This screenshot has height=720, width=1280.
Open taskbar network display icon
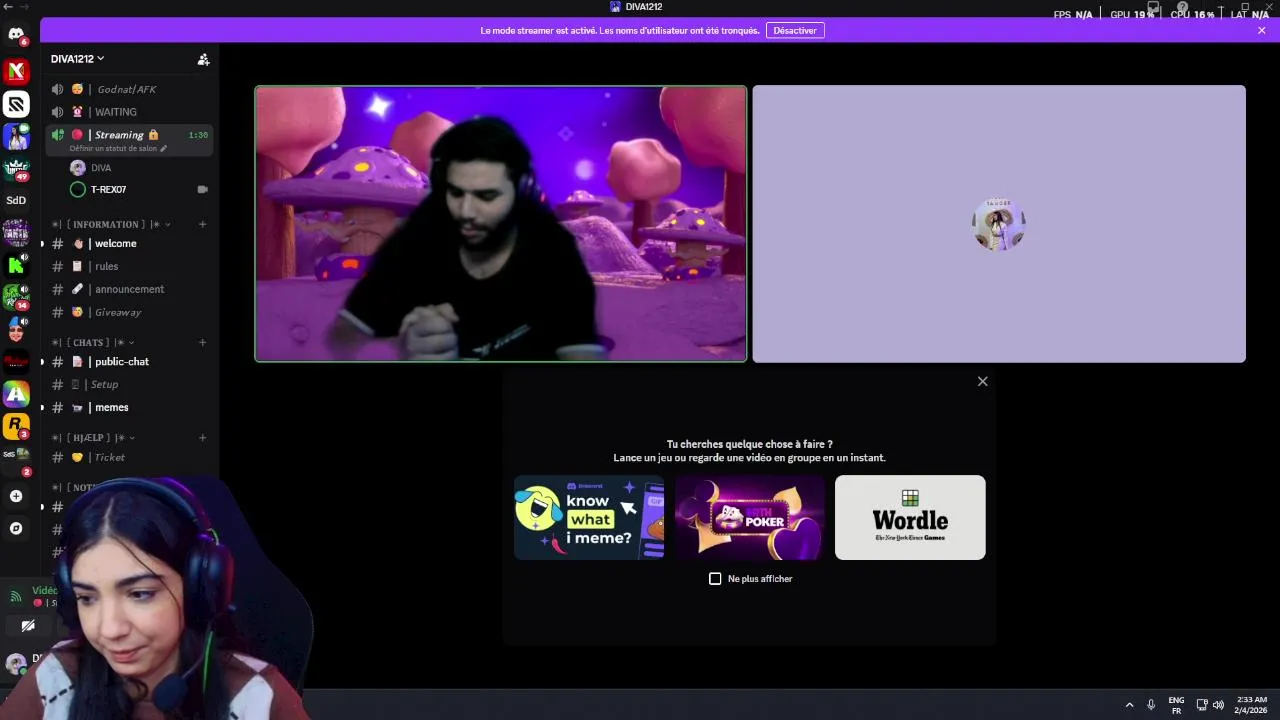1202,705
